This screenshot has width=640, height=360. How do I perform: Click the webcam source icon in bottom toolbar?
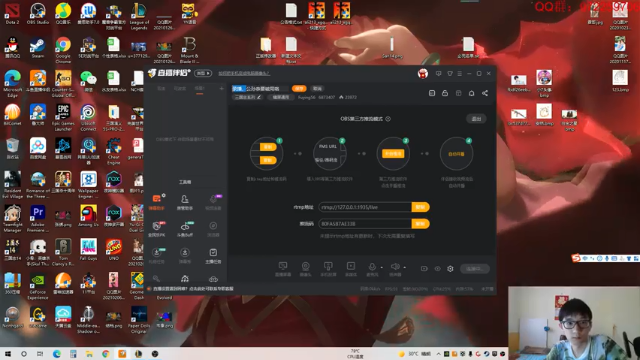[x=305, y=269]
